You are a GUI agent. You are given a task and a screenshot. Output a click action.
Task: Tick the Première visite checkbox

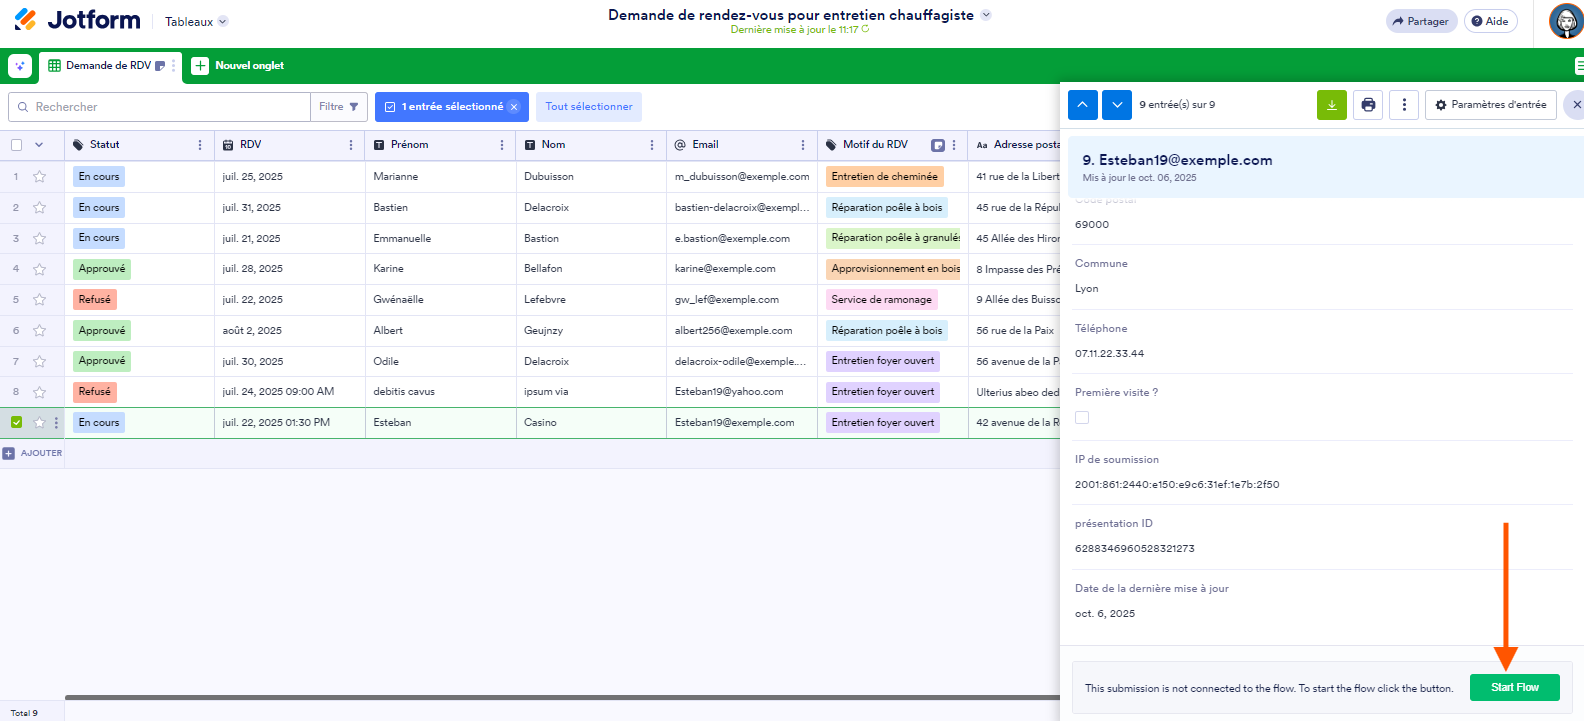(1082, 418)
